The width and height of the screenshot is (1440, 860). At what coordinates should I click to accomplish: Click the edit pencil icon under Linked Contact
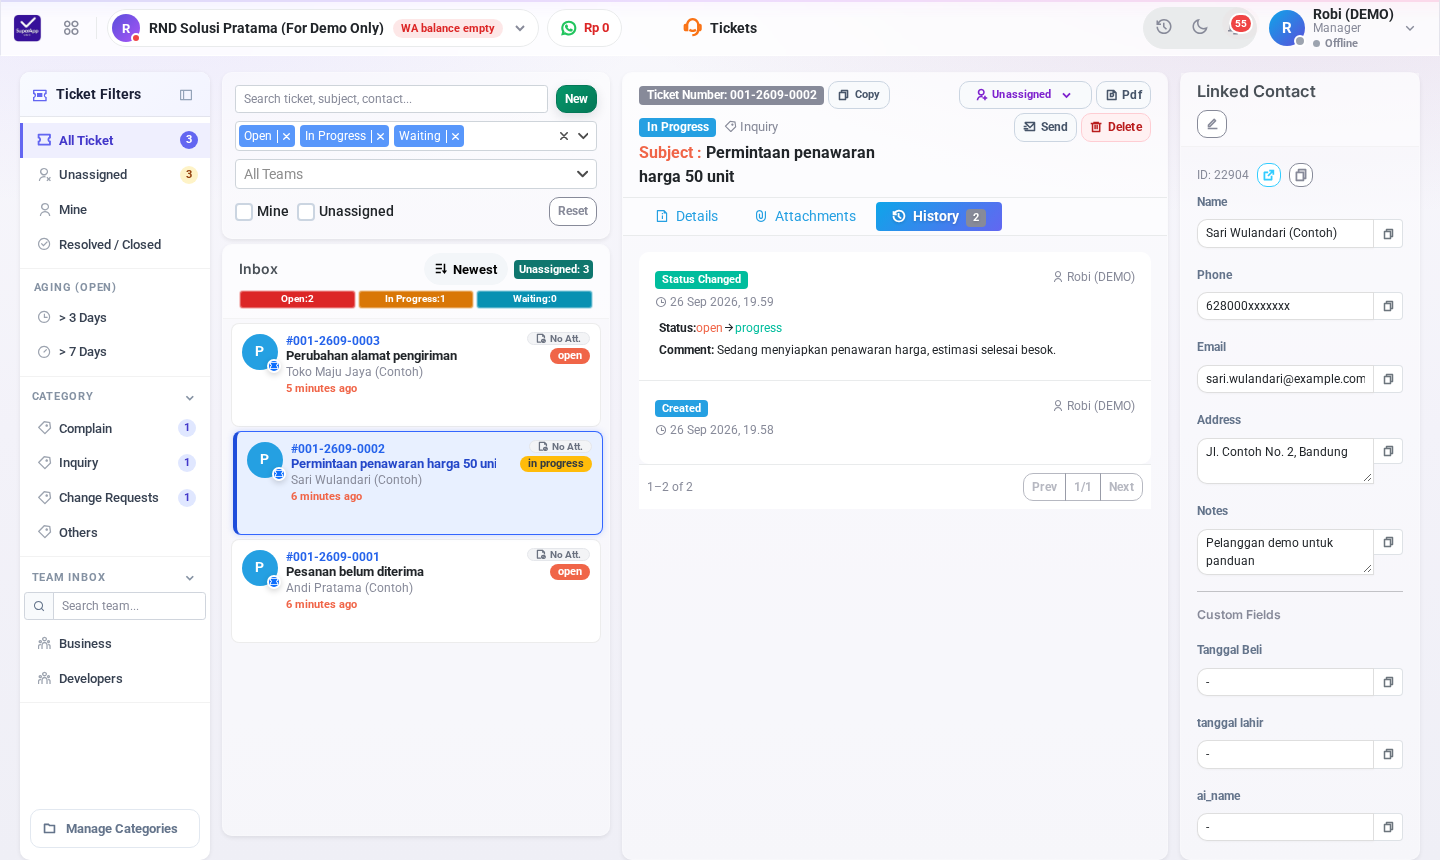click(1212, 124)
